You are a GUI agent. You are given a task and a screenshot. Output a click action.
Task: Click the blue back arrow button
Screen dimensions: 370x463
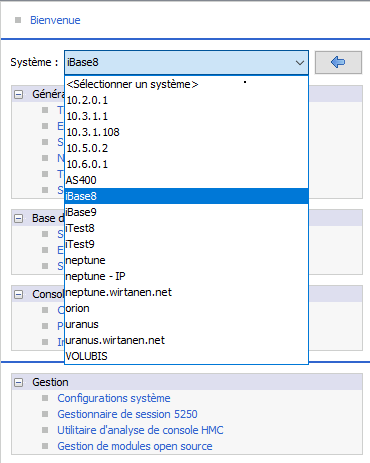click(338, 62)
